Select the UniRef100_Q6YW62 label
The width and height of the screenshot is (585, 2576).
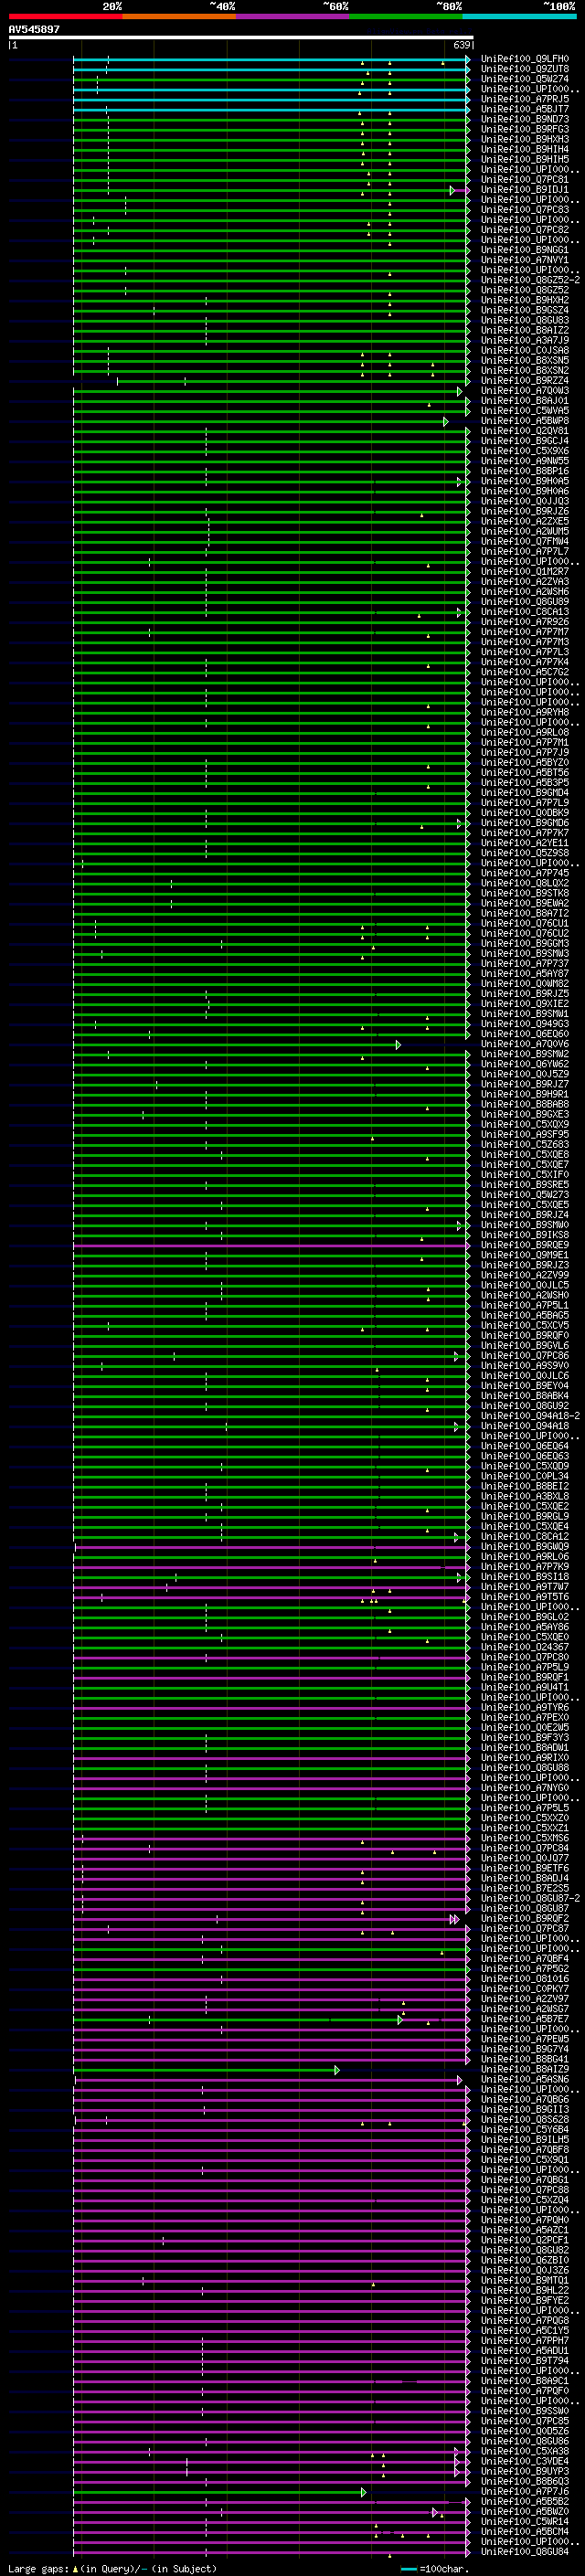(x=525, y=1064)
